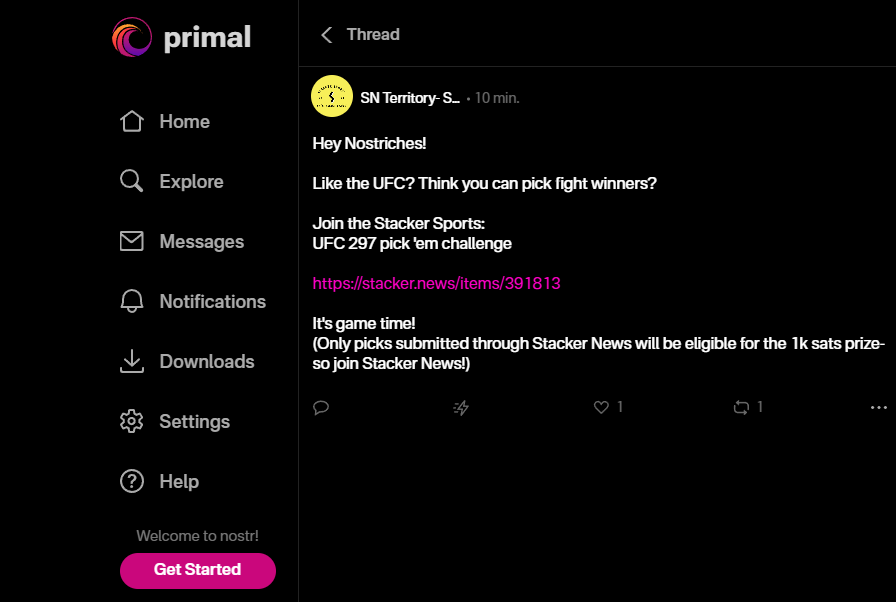Like the post with heart icon

pos(601,407)
